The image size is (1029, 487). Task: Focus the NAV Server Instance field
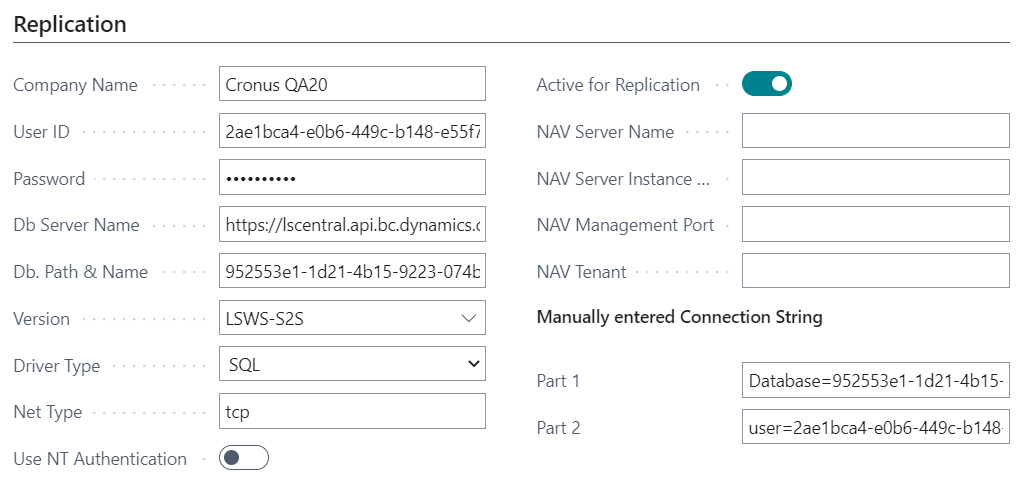875,178
